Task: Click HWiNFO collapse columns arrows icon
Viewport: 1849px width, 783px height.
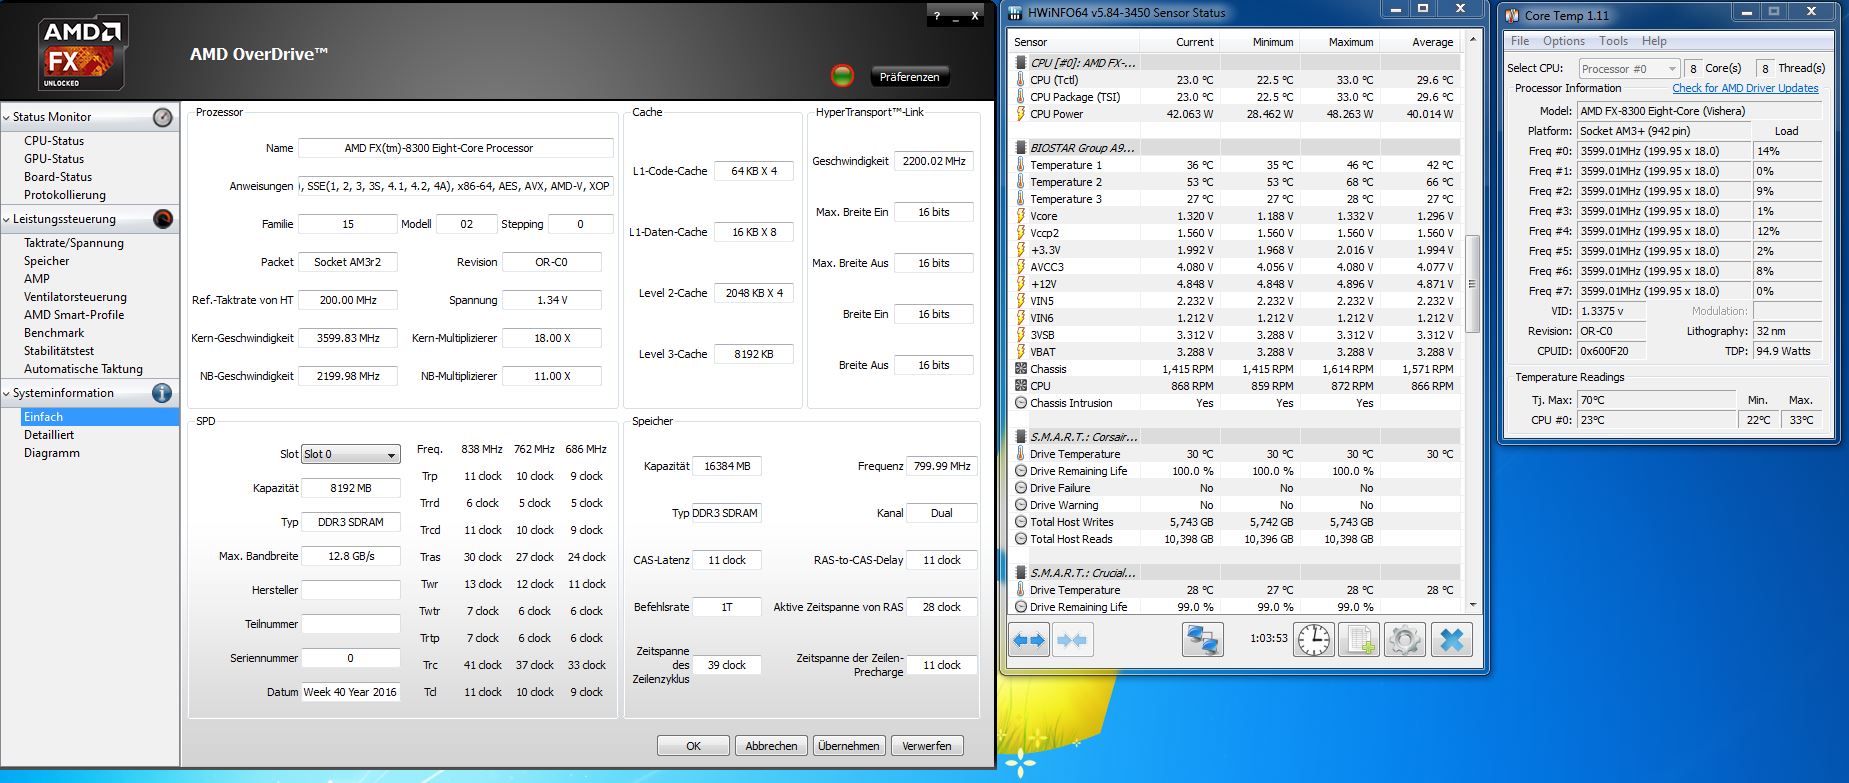Action: (x=1072, y=640)
